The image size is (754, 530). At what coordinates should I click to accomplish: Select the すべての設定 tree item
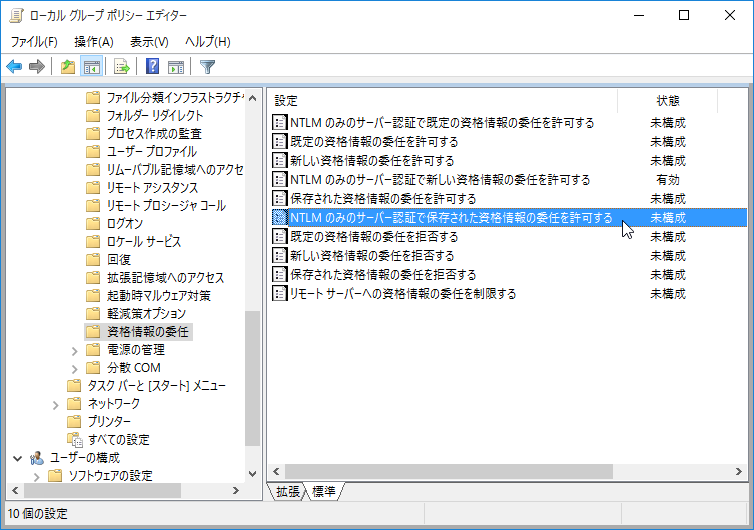[x=108, y=440]
